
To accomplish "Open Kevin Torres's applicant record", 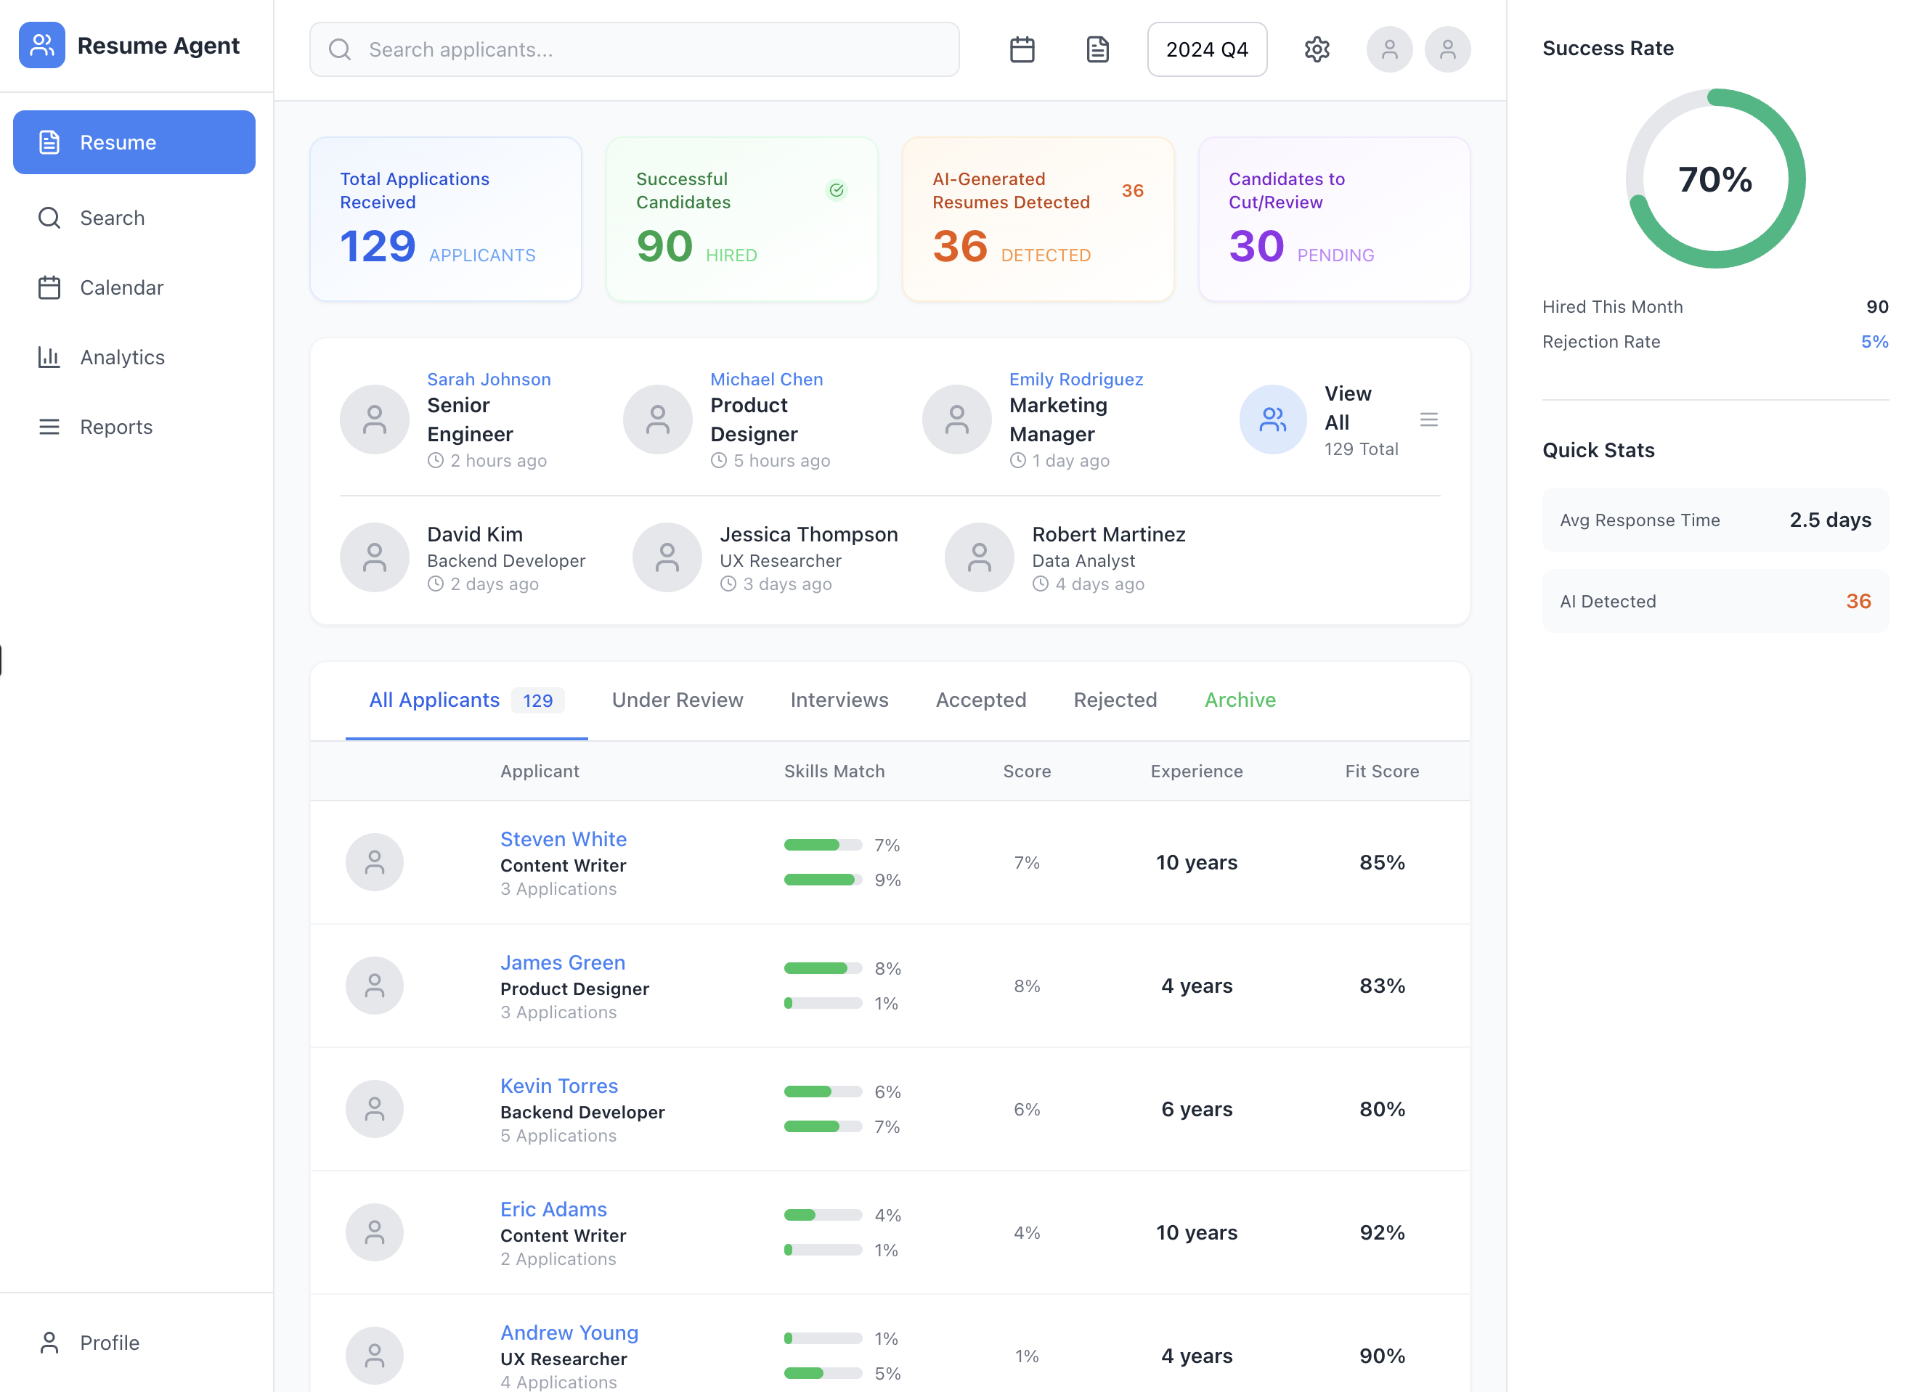I will [x=559, y=1085].
